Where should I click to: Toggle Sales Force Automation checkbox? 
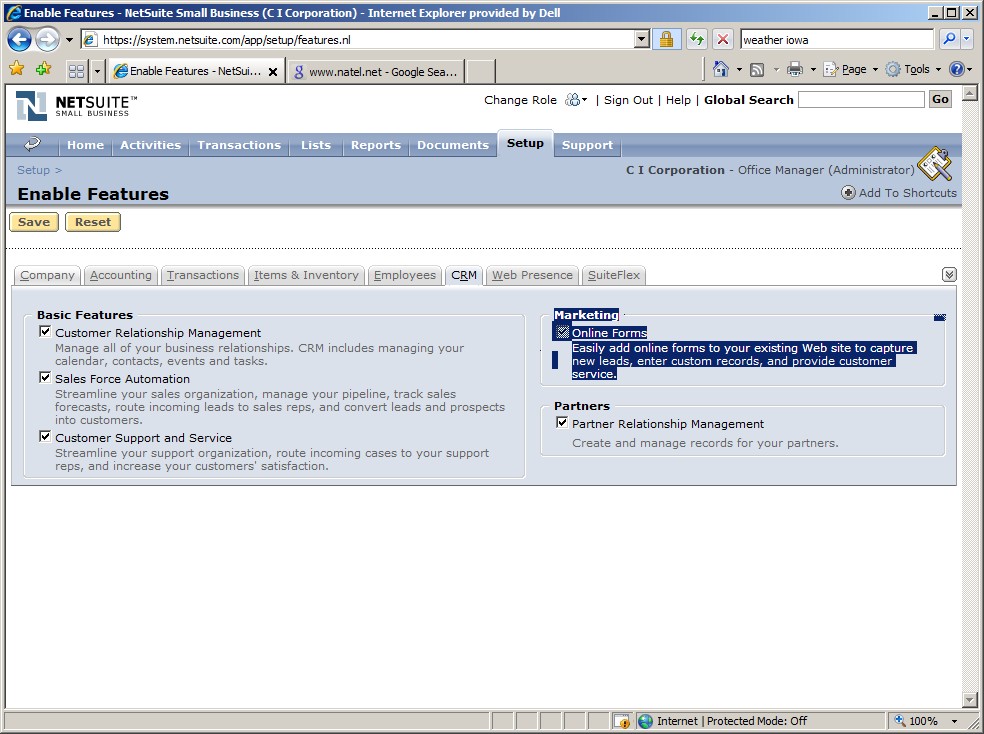point(45,377)
